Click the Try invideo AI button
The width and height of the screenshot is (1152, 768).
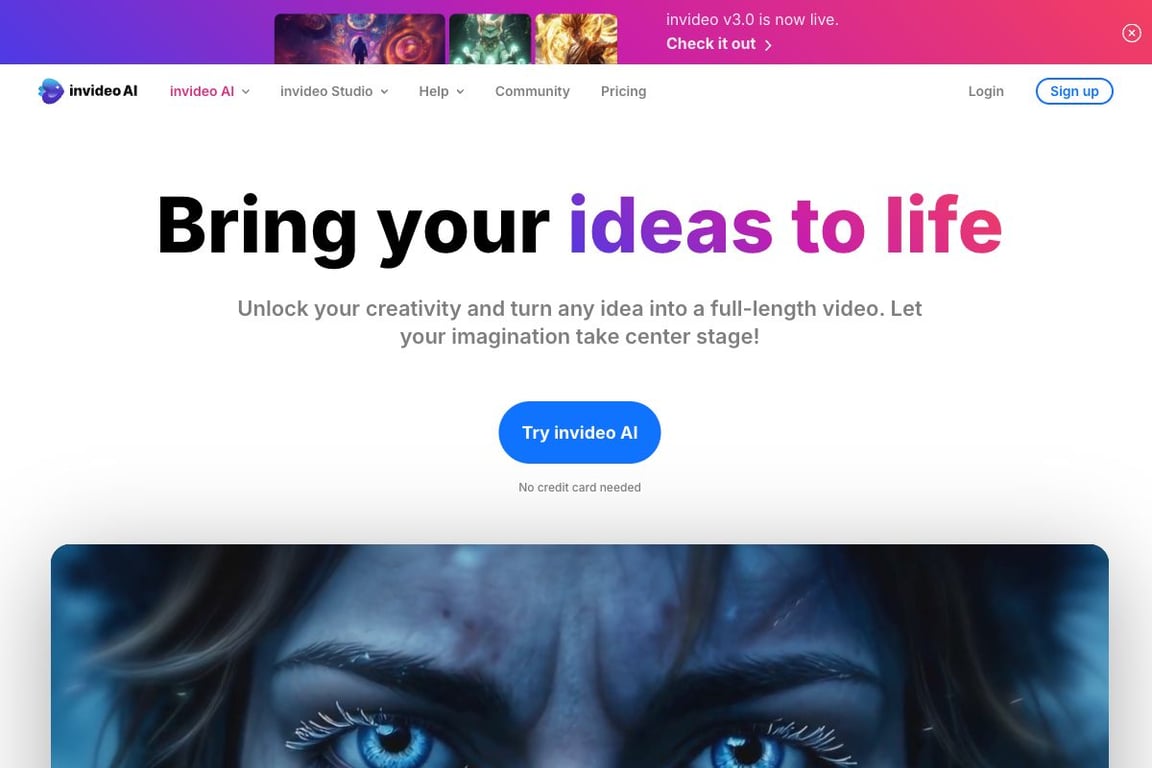[580, 432]
